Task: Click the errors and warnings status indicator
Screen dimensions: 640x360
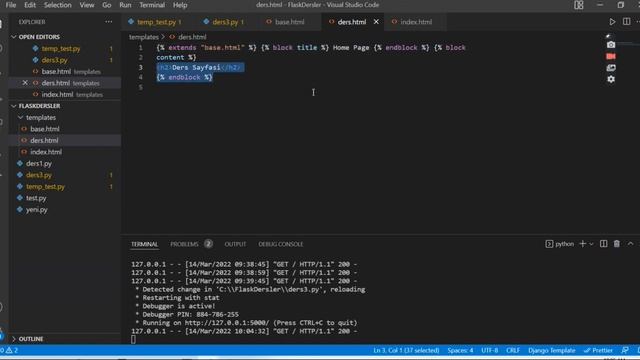Action: click(10, 350)
